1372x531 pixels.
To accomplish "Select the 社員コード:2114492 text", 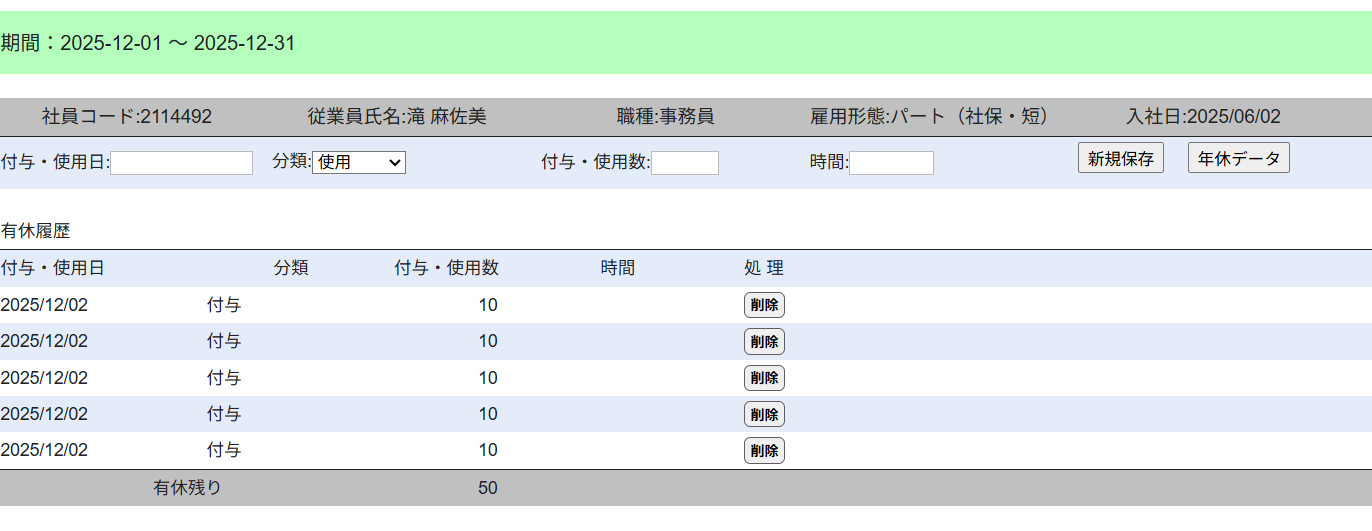I will pyautogui.click(x=127, y=117).
